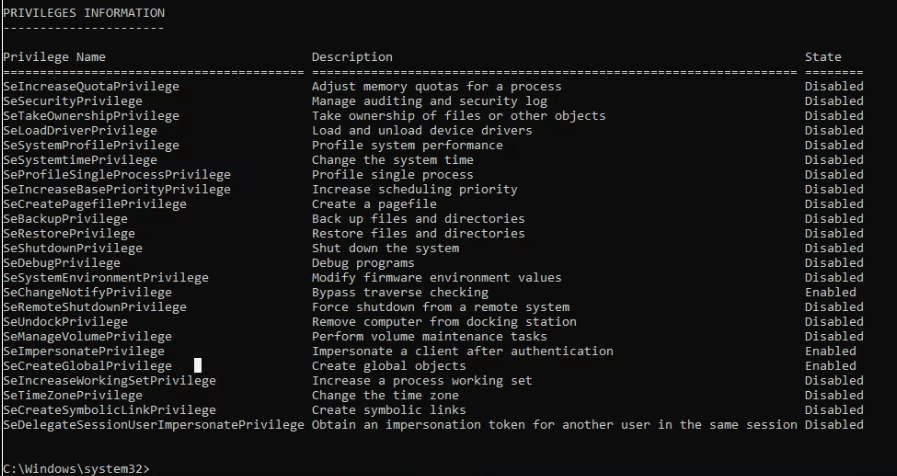Screen dimensions: 897x476
Task: Click the SeDebugPrivilege entry
Action: pyautogui.click(x=62, y=263)
